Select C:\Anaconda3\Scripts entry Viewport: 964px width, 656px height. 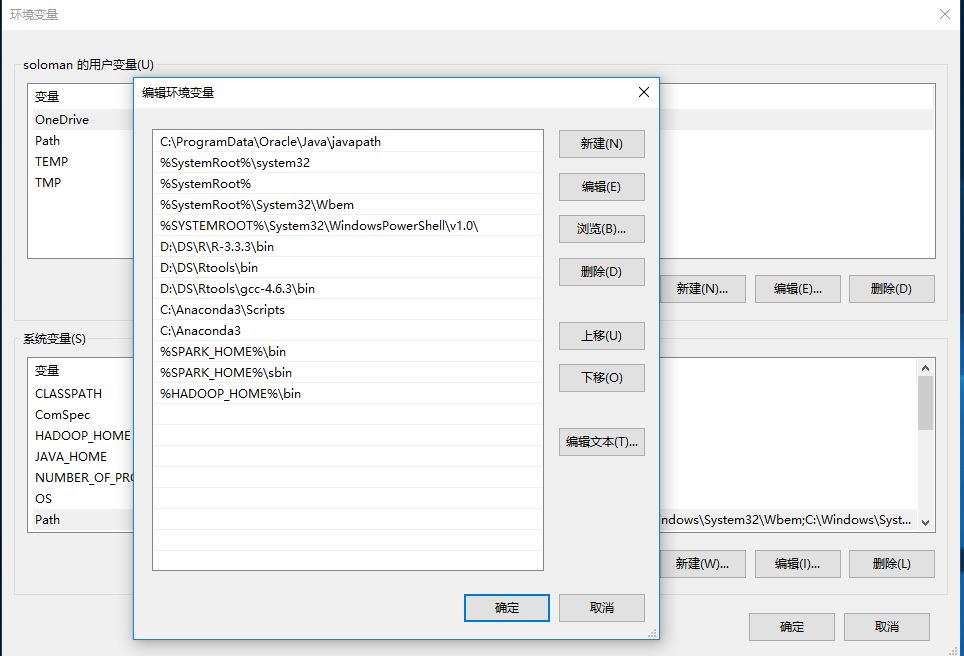point(348,309)
